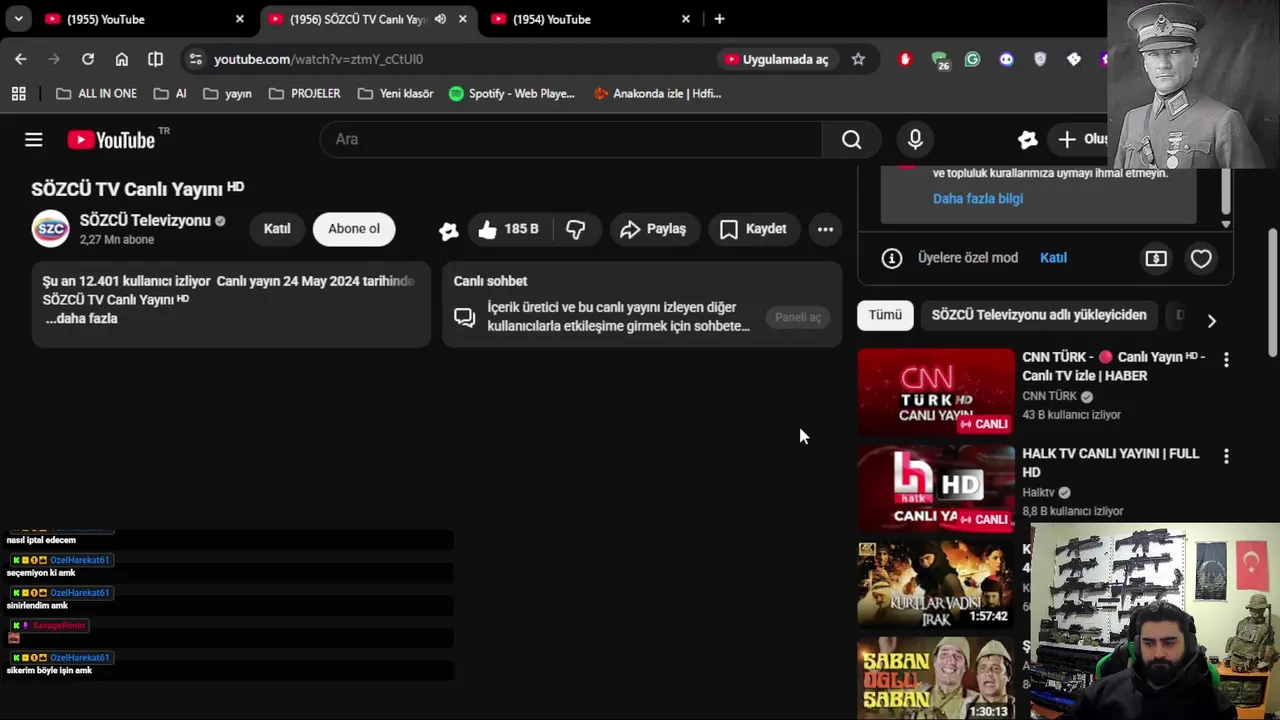Click the Katıl join button next to channel
The width and height of the screenshot is (1280, 720).
[x=277, y=229]
